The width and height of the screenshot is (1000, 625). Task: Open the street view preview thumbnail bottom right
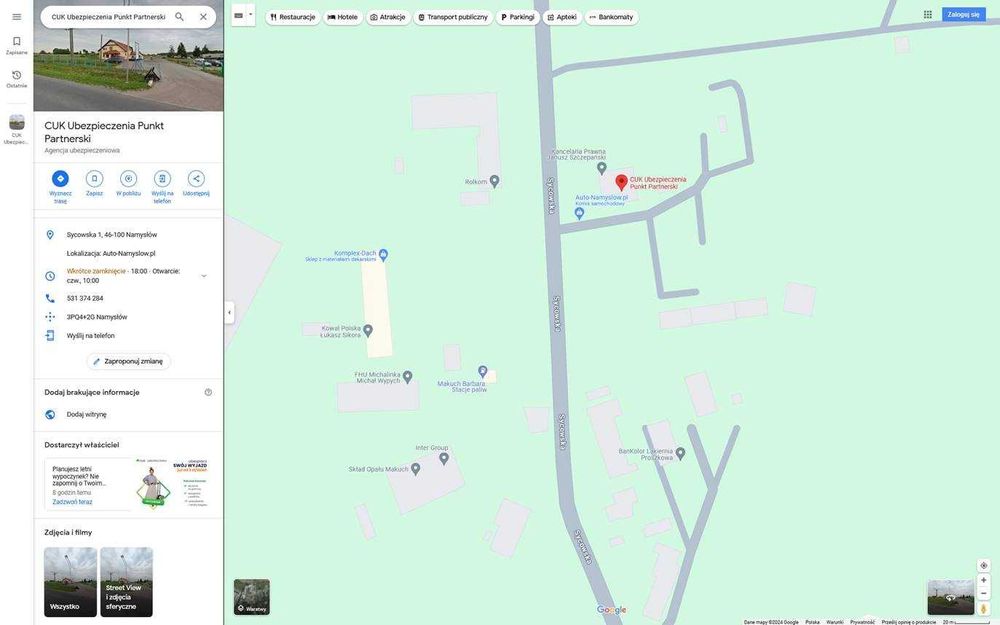950,597
